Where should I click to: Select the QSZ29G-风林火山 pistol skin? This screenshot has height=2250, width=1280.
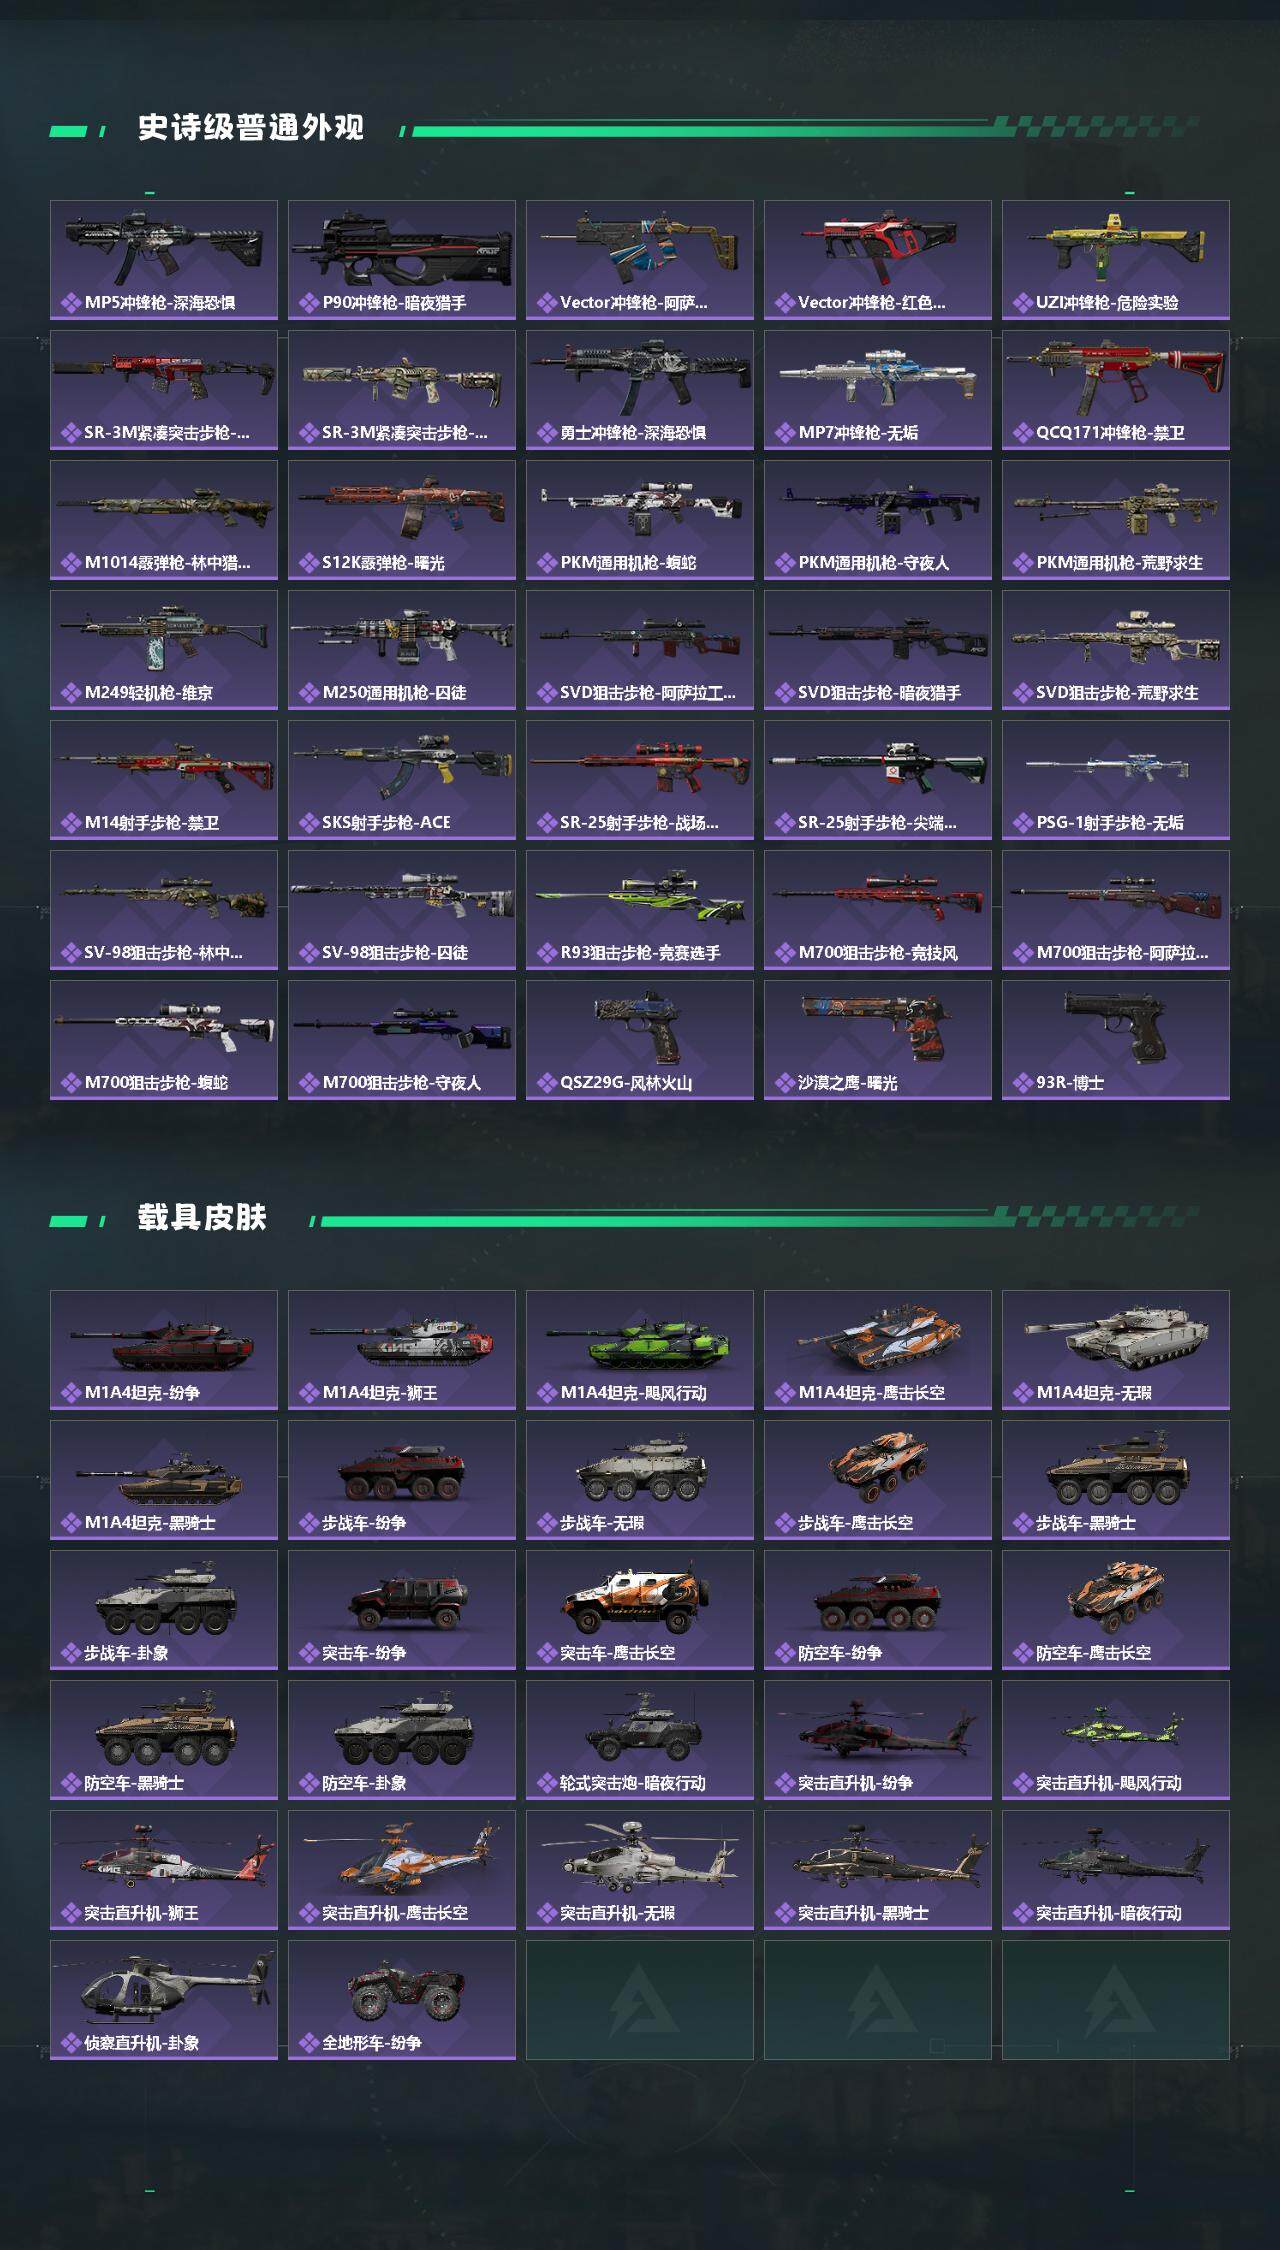[640, 1040]
